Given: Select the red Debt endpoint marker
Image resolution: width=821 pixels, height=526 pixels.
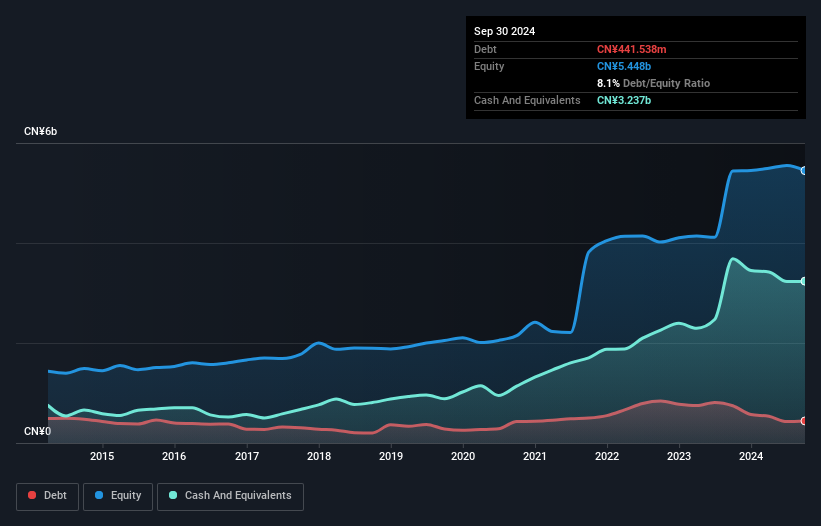Looking at the screenshot, I should pyautogui.click(x=804, y=421).
